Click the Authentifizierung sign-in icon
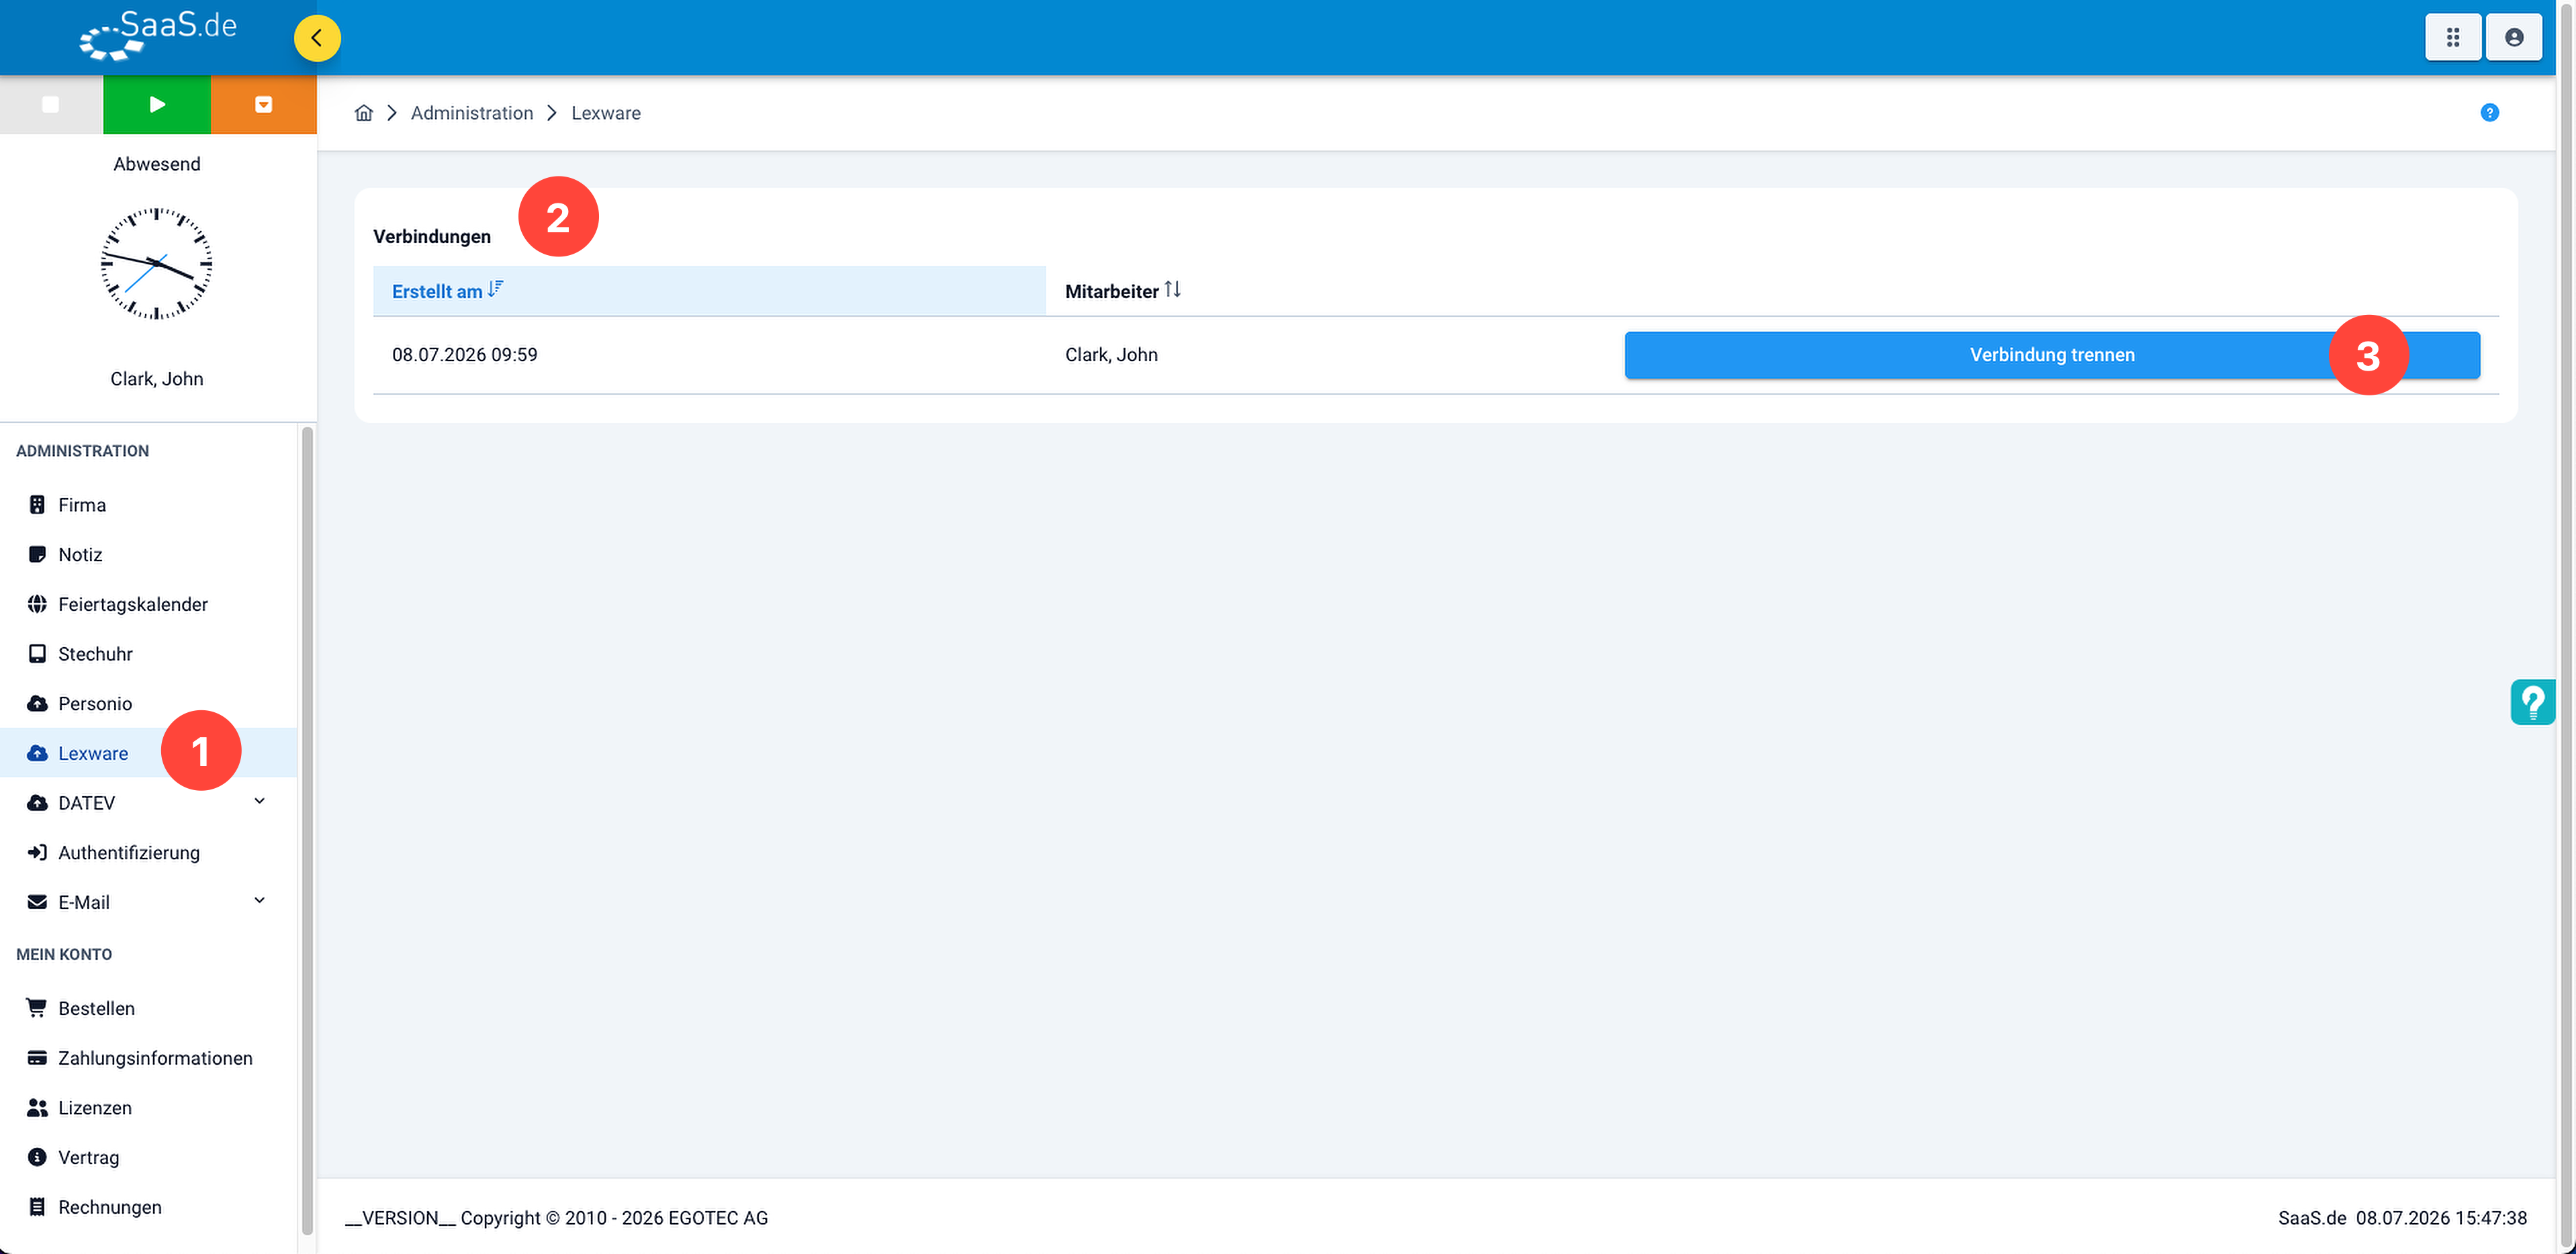This screenshot has height=1254, width=2576. [37, 853]
